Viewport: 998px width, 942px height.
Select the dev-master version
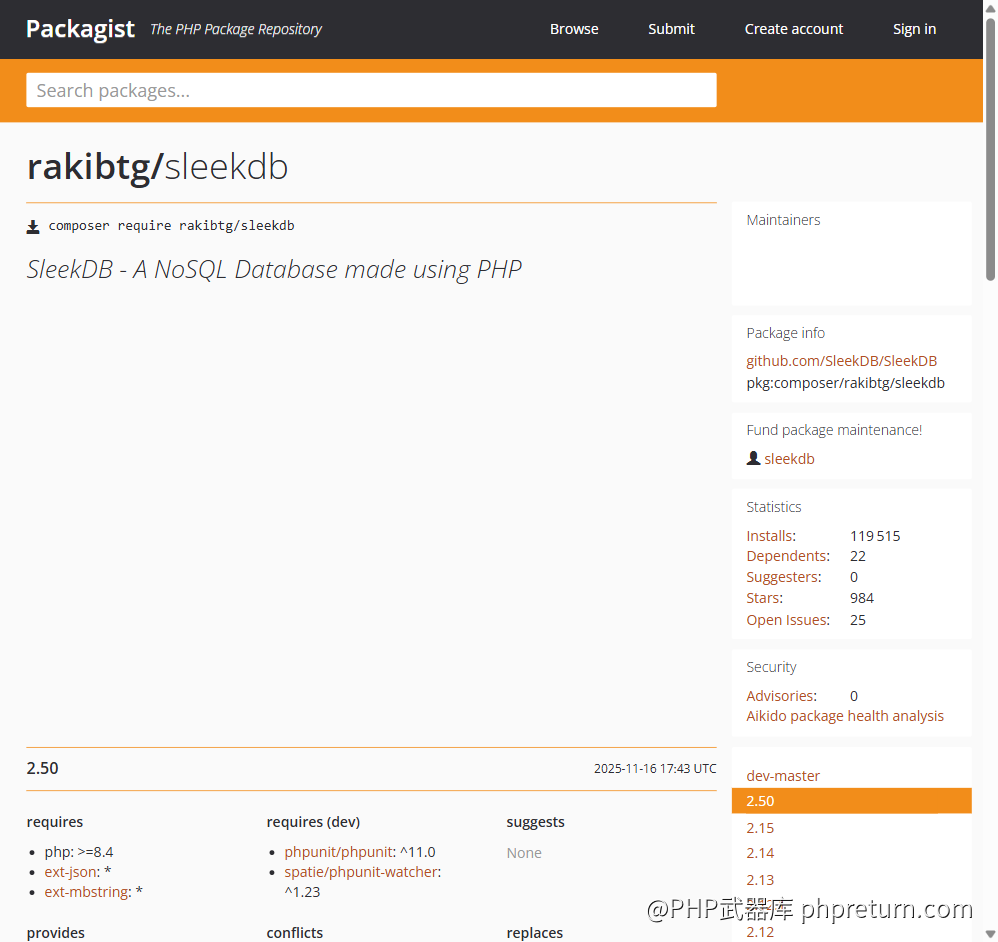(783, 776)
